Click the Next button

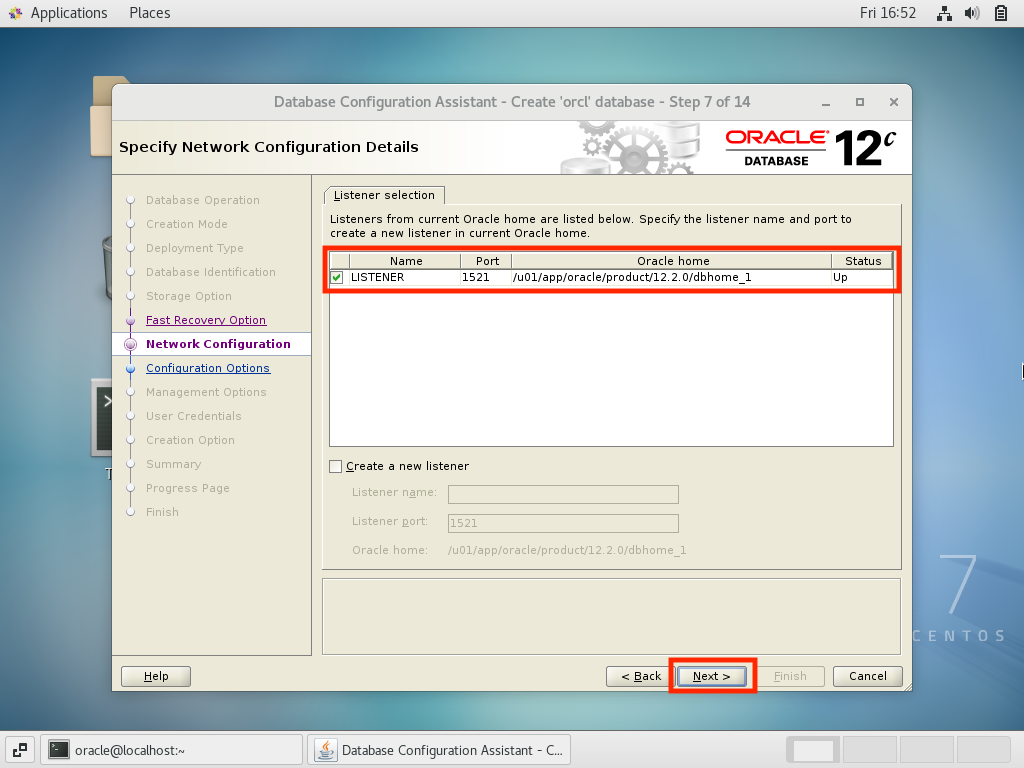(x=711, y=677)
